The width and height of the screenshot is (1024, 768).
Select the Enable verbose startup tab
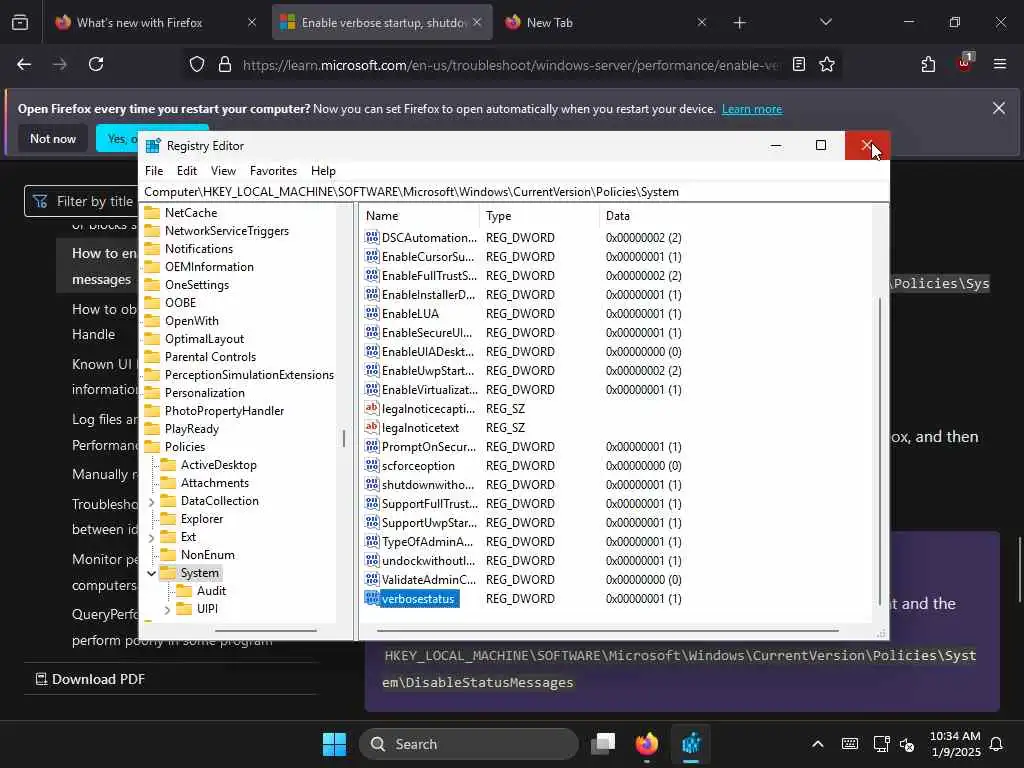click(382, 22)
